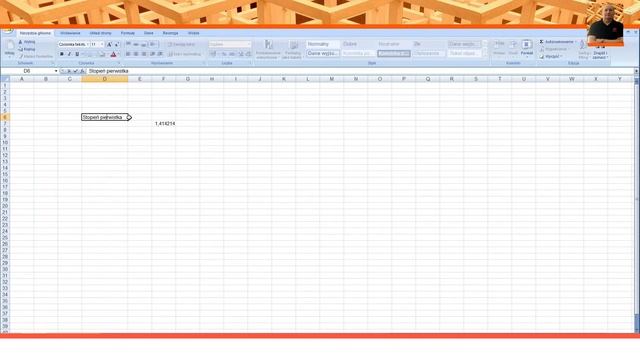Activate the Malarz formatów format painter

tap(36, 56)
